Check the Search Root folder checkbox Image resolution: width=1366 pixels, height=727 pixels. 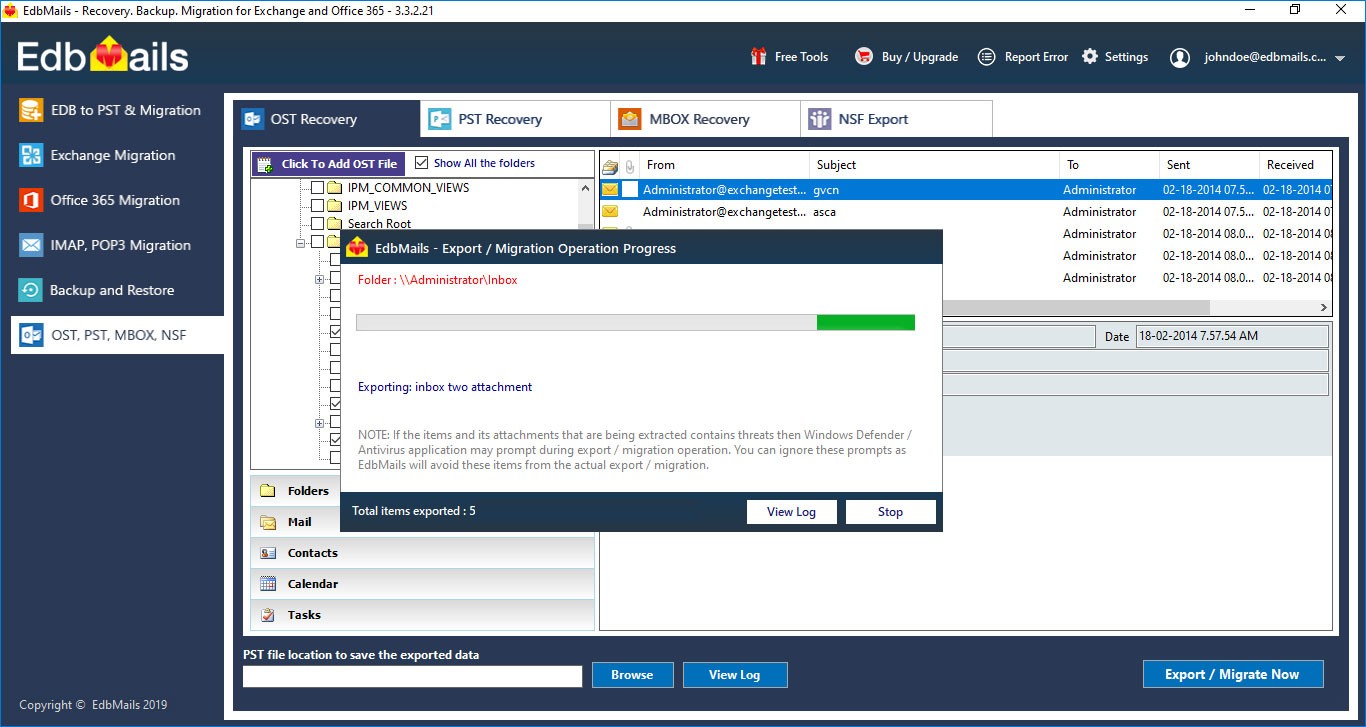pos(319,223)
